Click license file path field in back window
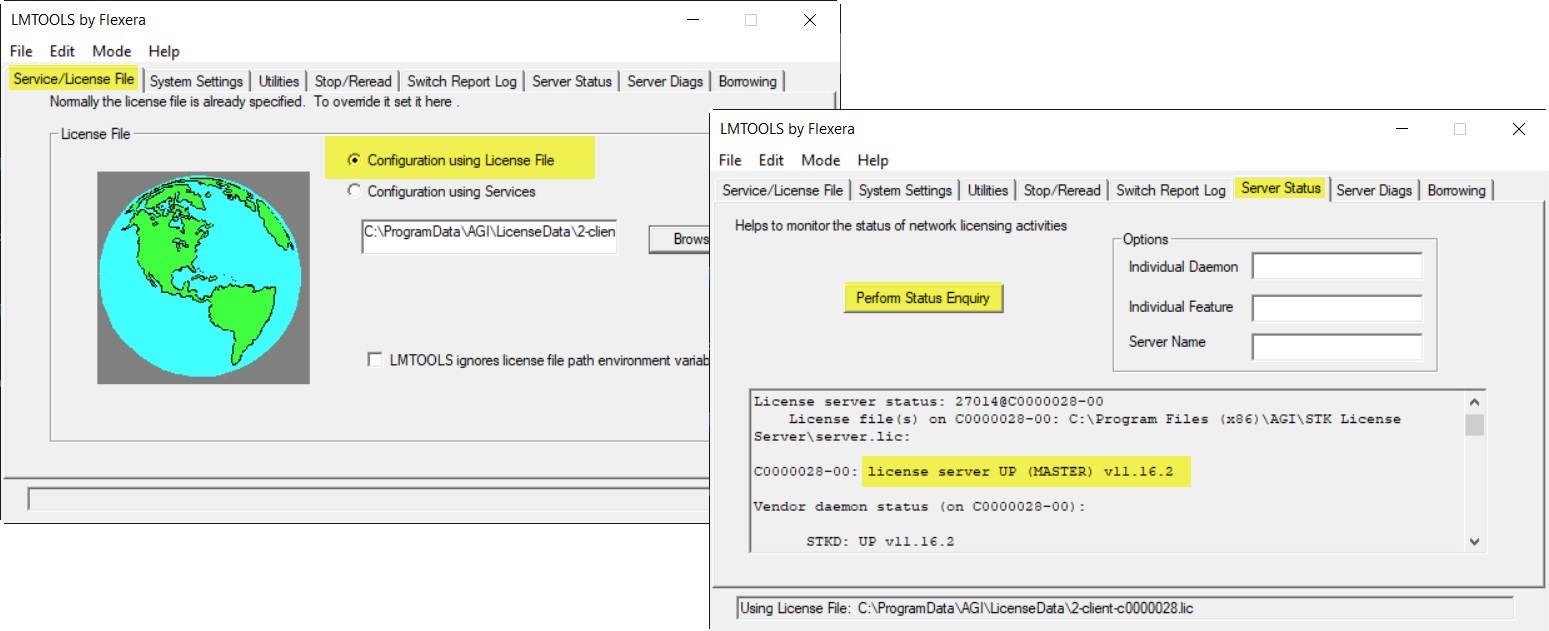Image resolution: width=1549 pixels, height=631 pixels. click(490, 236)
